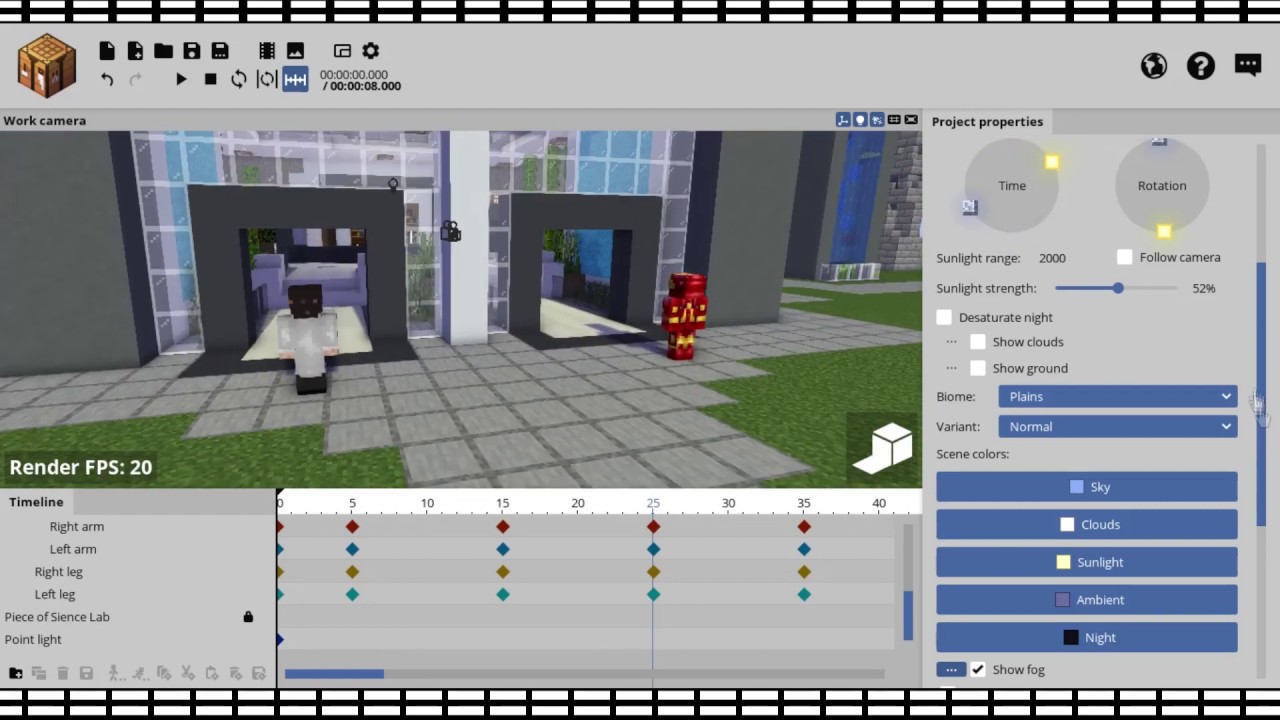Toggle viewport controls axis icon
This screenshot has width=1280, height=720.
pyautogui.click(x=843, y=120)
